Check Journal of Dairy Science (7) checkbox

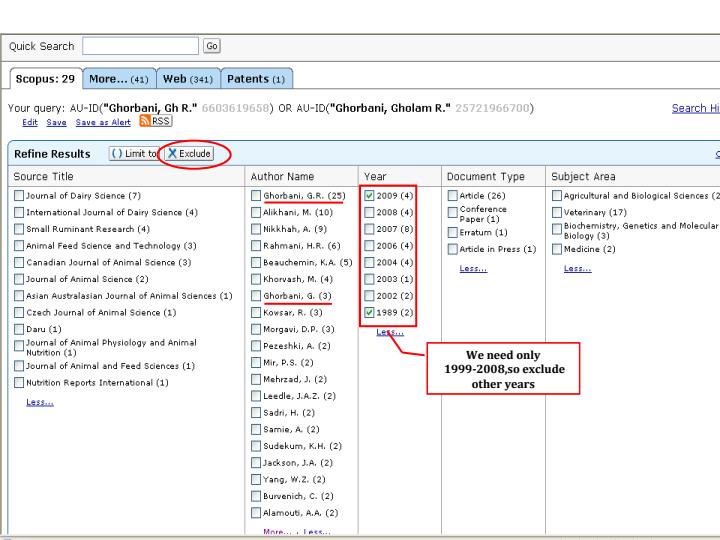19,196
